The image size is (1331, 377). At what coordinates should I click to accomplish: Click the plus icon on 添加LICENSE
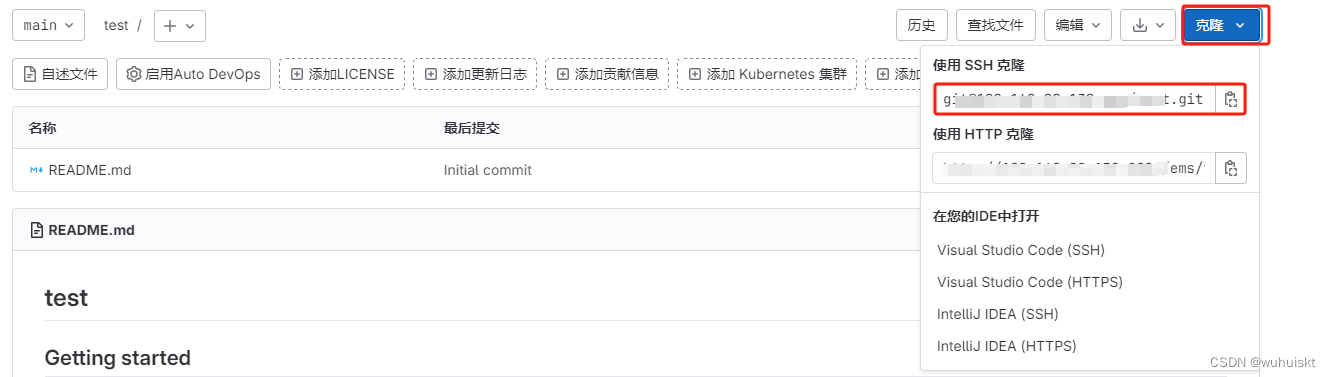tap(297, 74)
